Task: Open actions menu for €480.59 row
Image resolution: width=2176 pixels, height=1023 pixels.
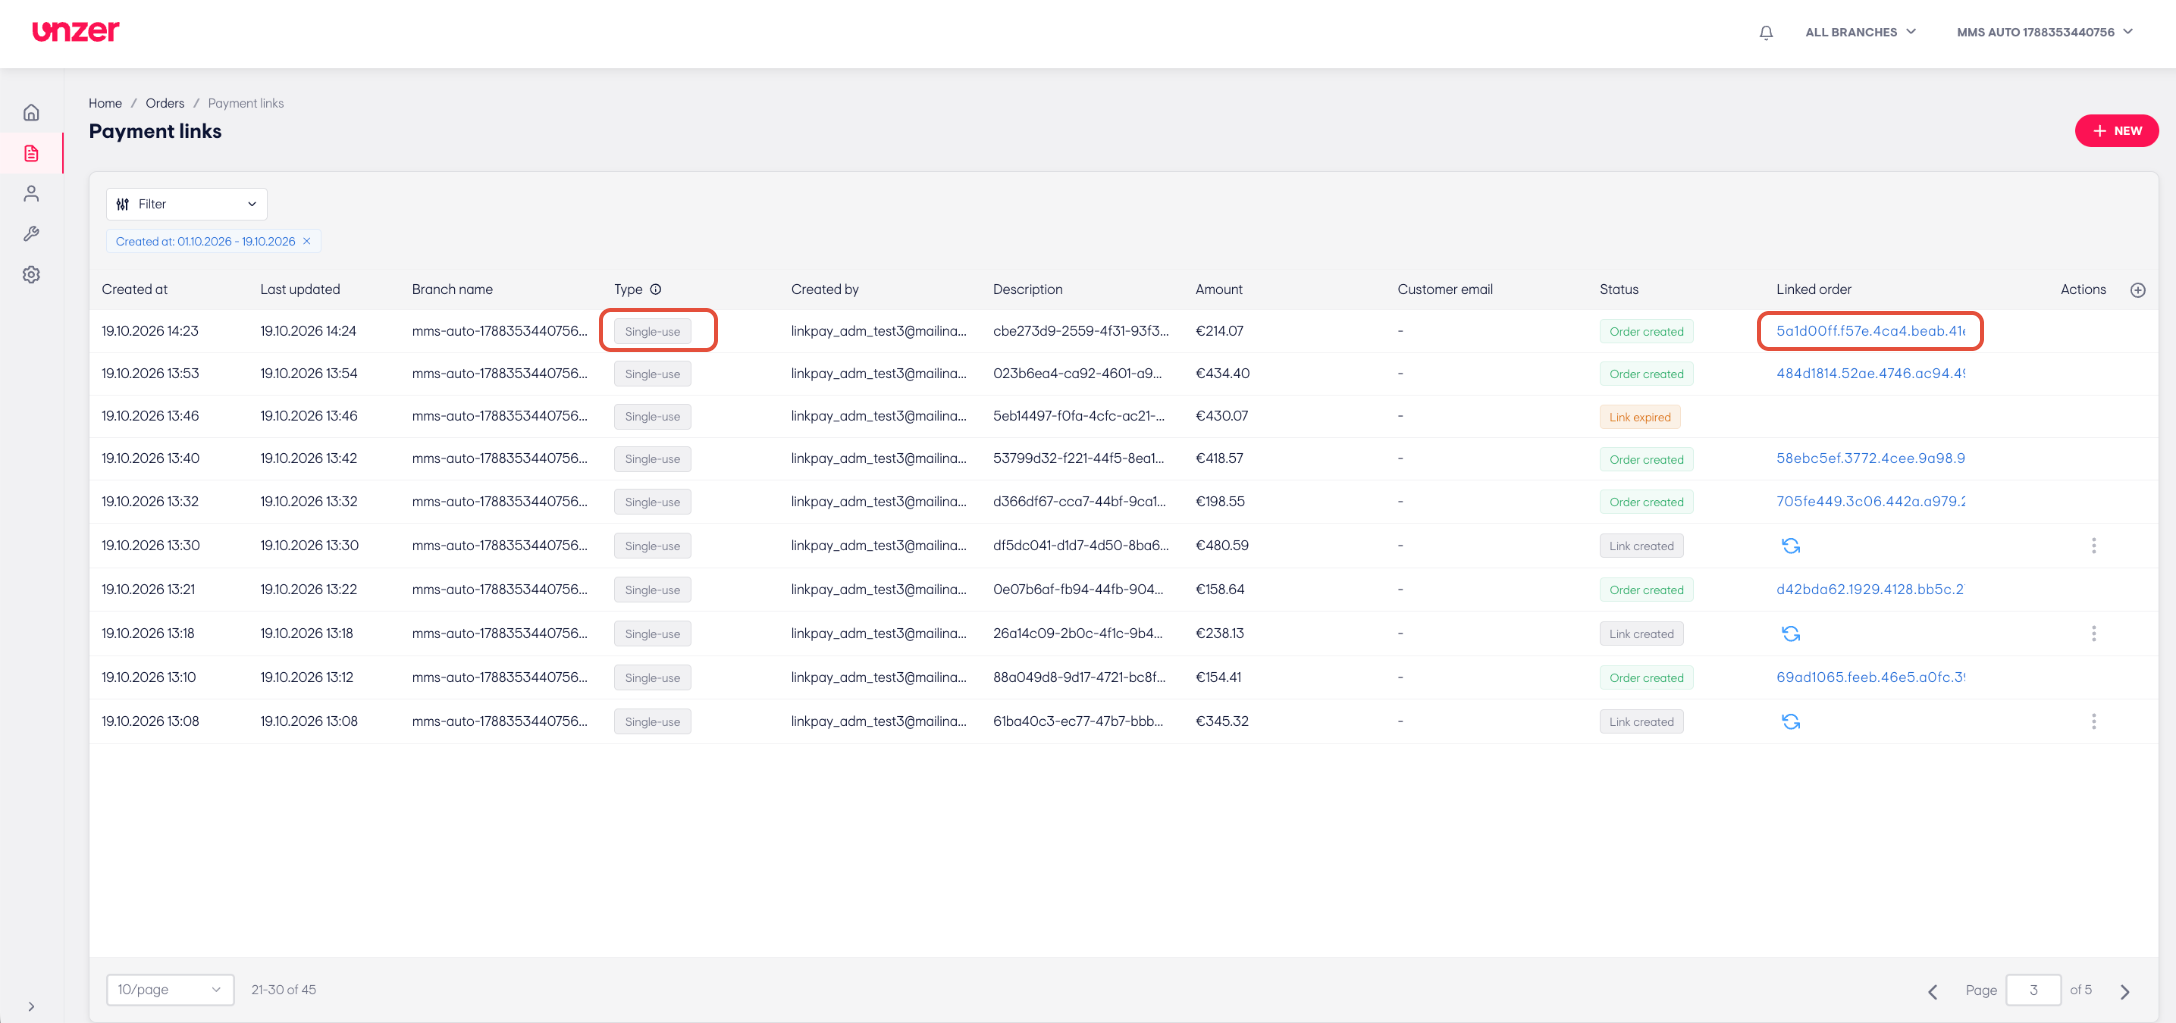Action: point(2094,545)
